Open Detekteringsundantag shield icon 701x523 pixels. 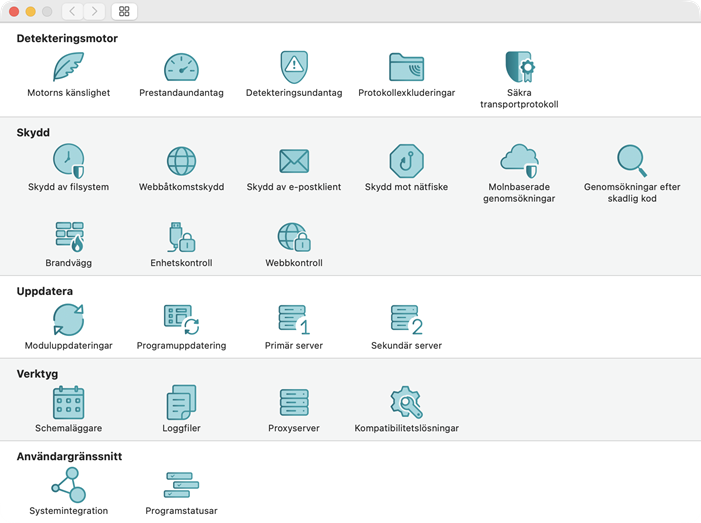pyautogui.click(x=294, y=67)
